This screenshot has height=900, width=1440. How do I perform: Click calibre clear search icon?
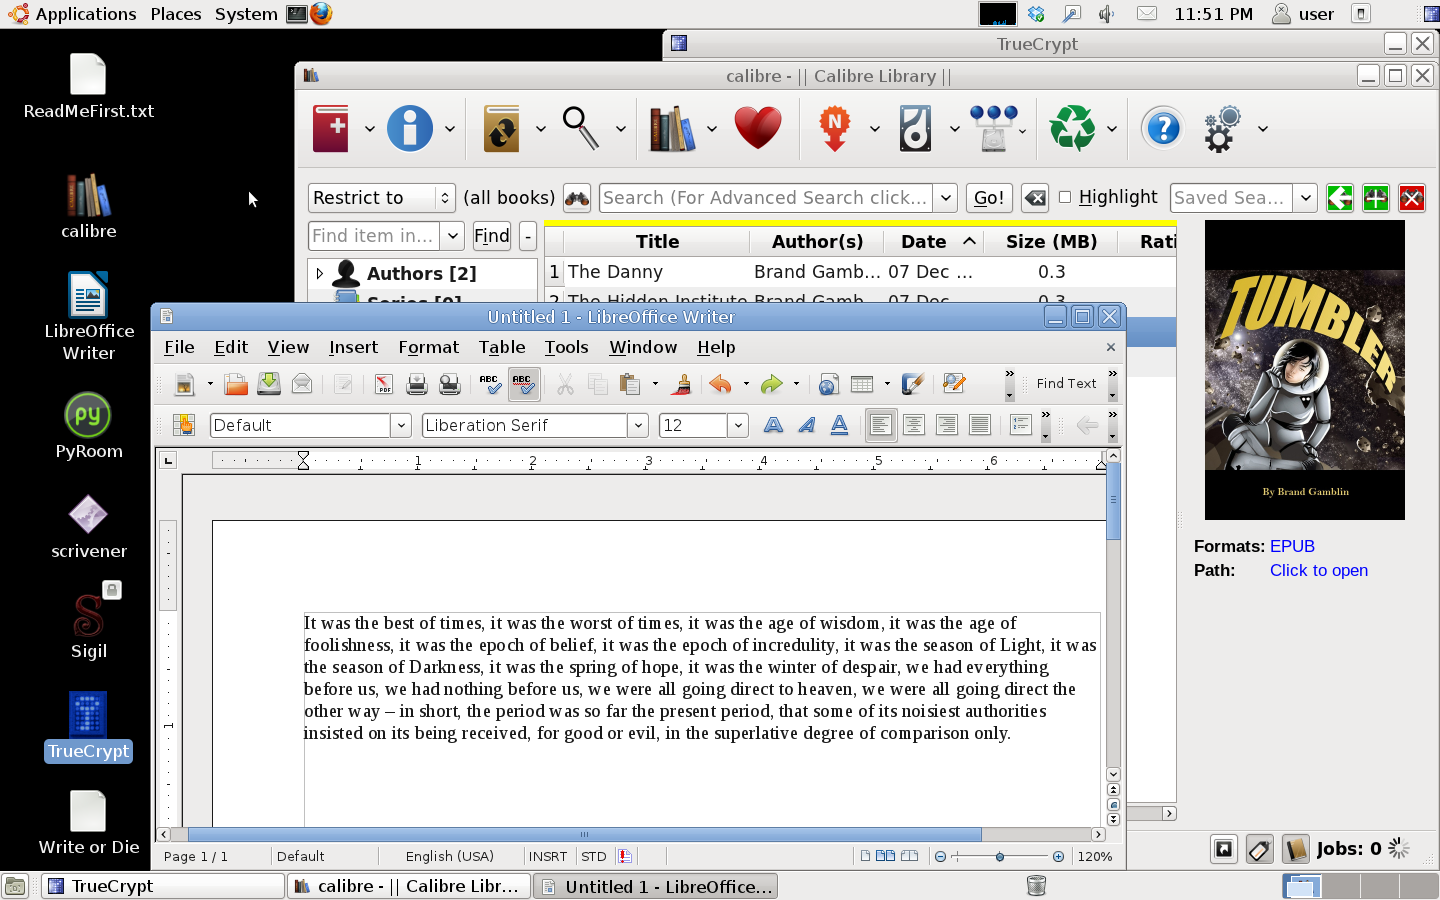[x=1035, y=198]
